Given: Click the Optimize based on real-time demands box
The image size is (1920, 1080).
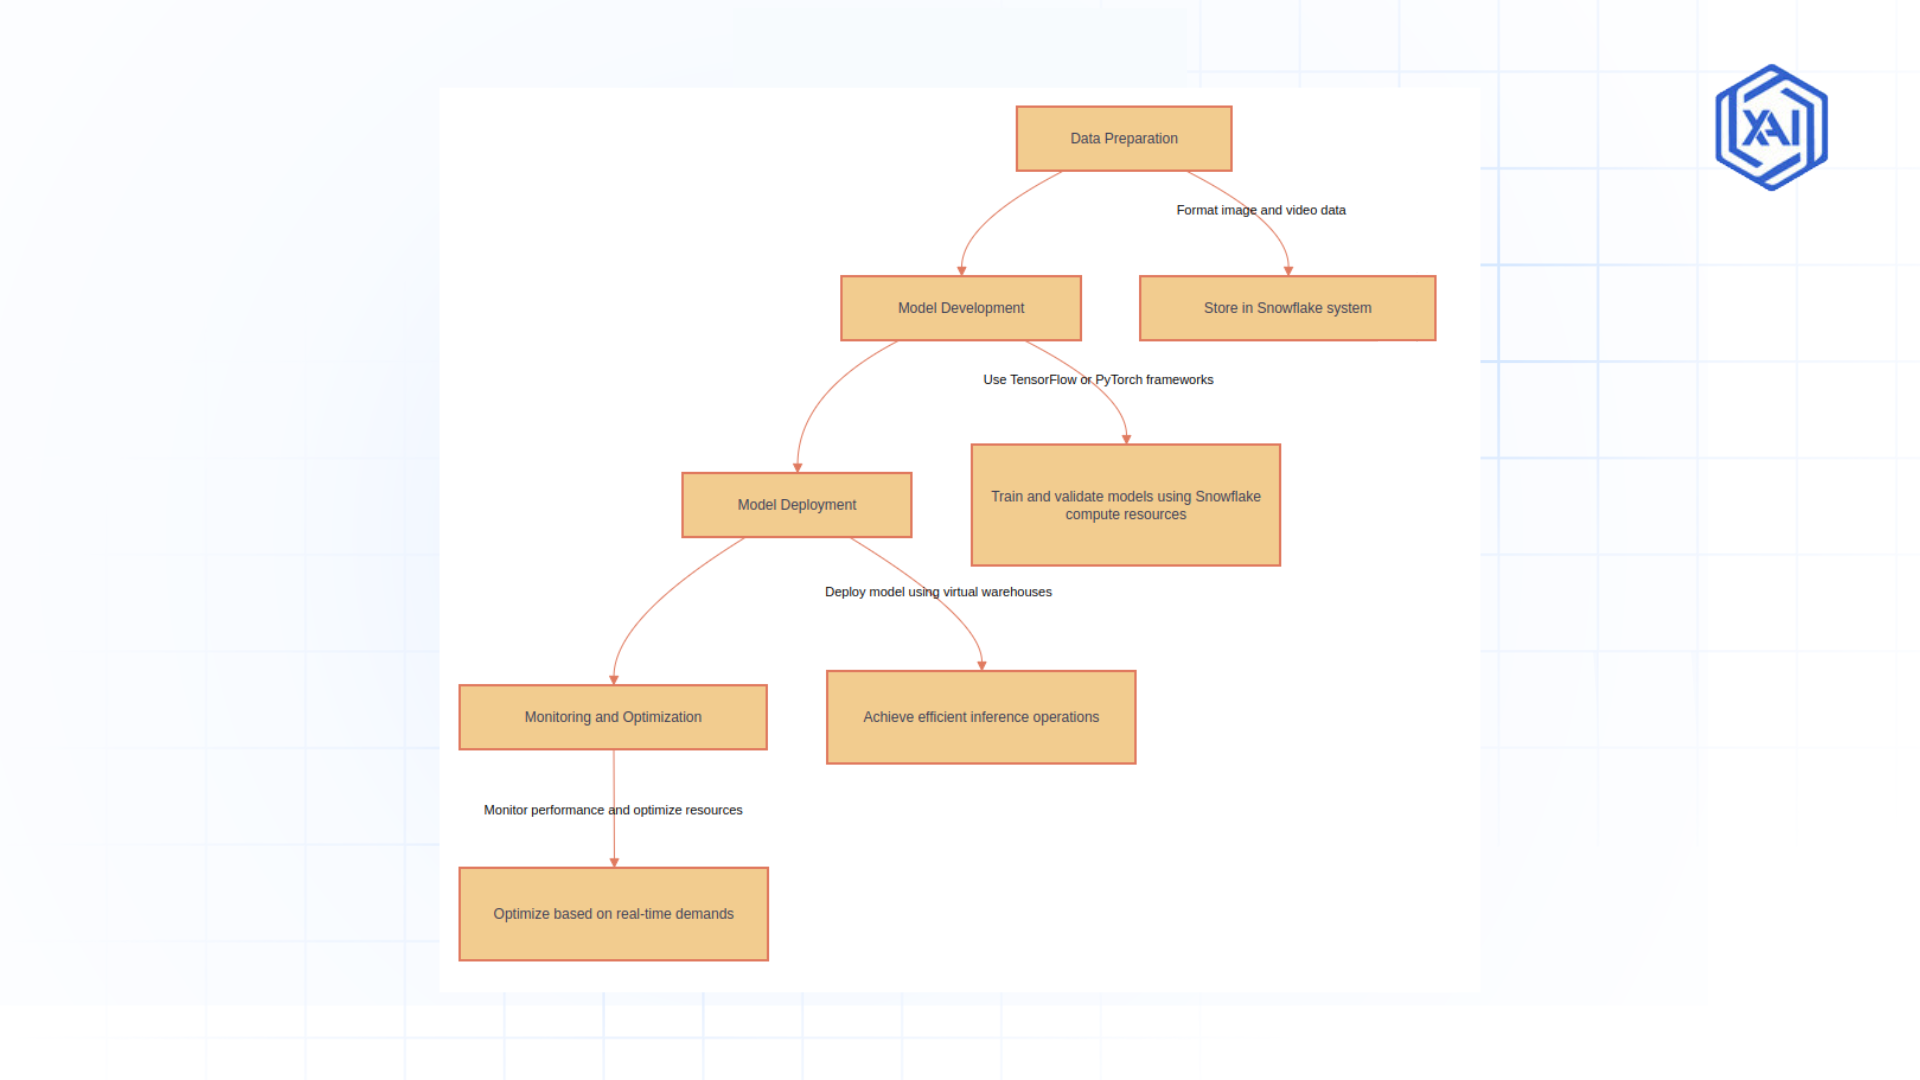Looking at the screenshot, I should [612, 914].
